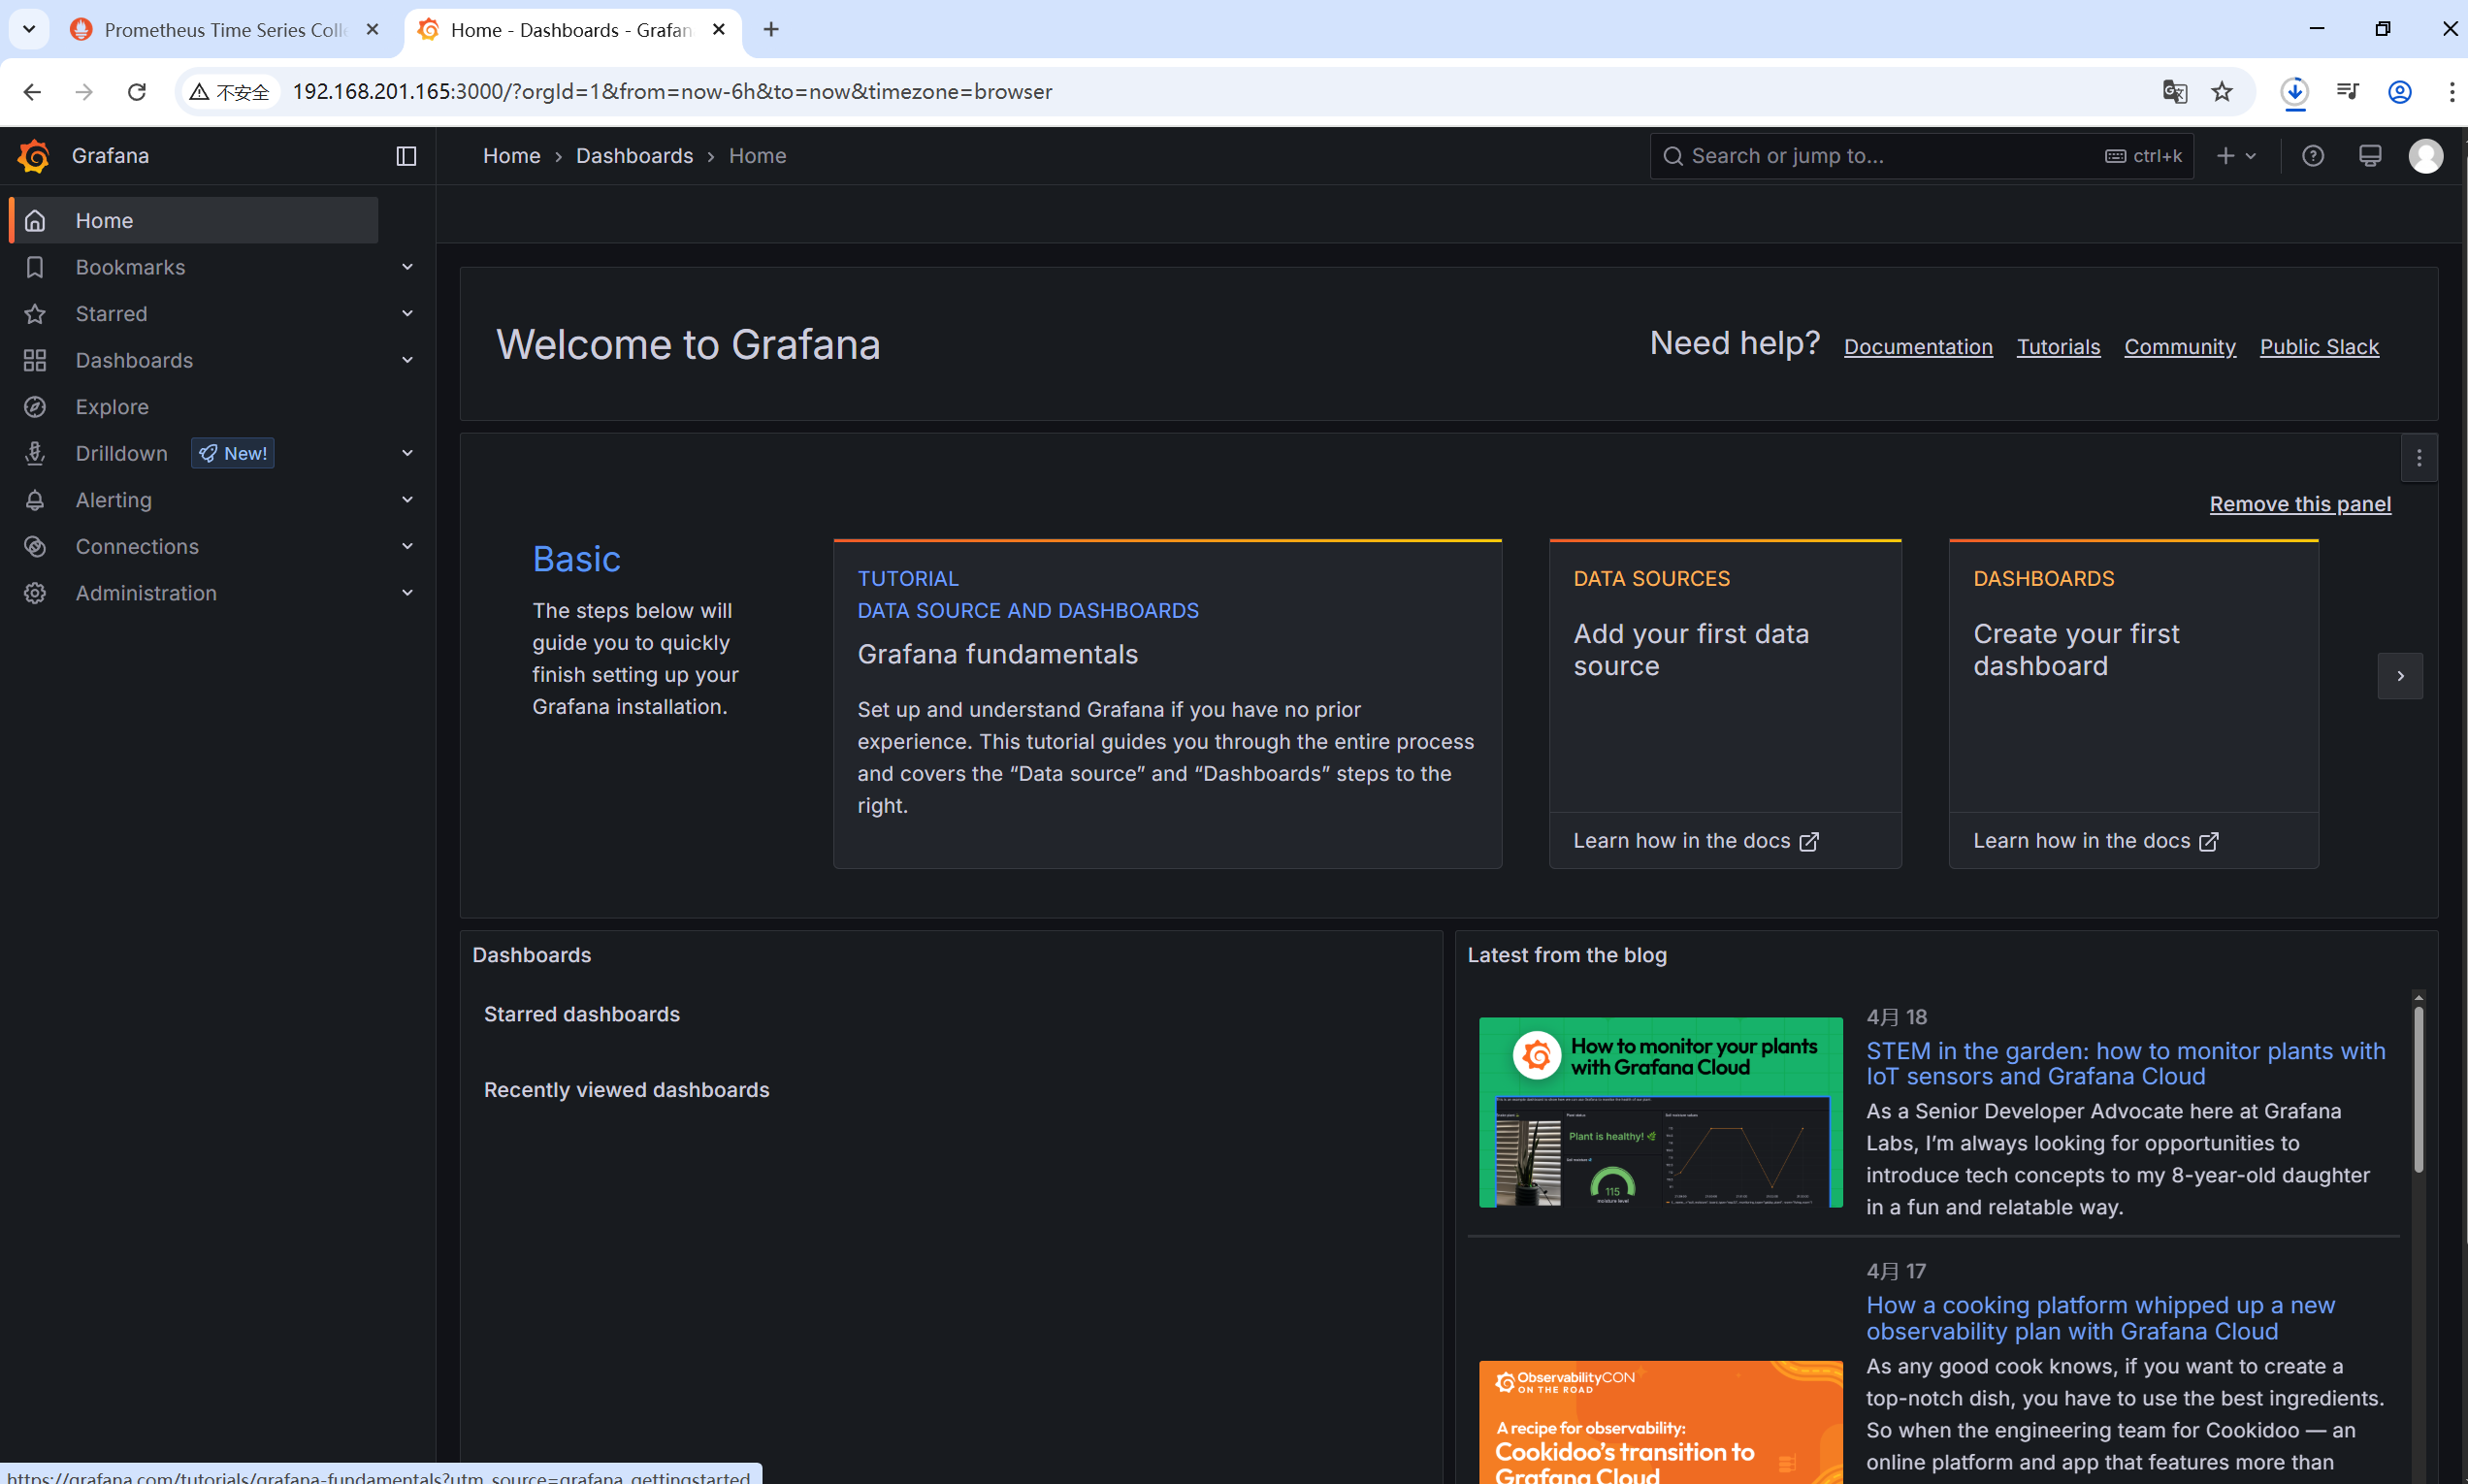Viewport: 2468px width, 1484px height.
Task: Click the user profile avatar
Action: 2426,156
